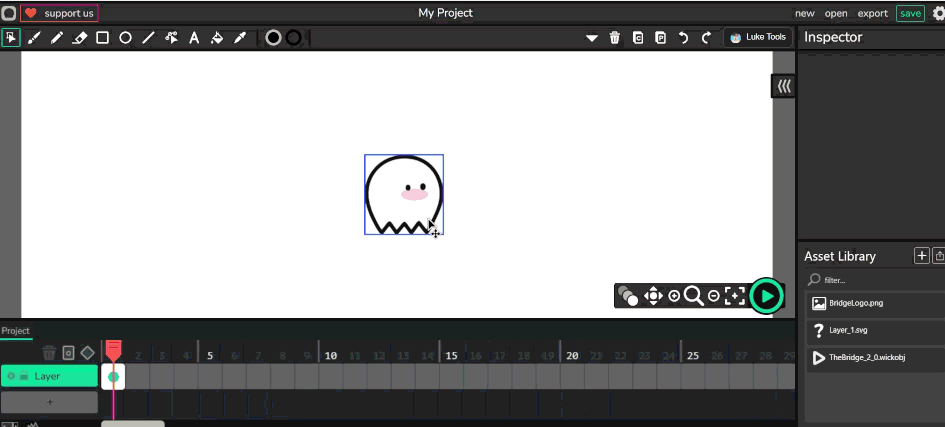Screen dimensions: 945x427
Task: Toggle visibility of Layer in timeline
Action: click(x=11, y=376)
